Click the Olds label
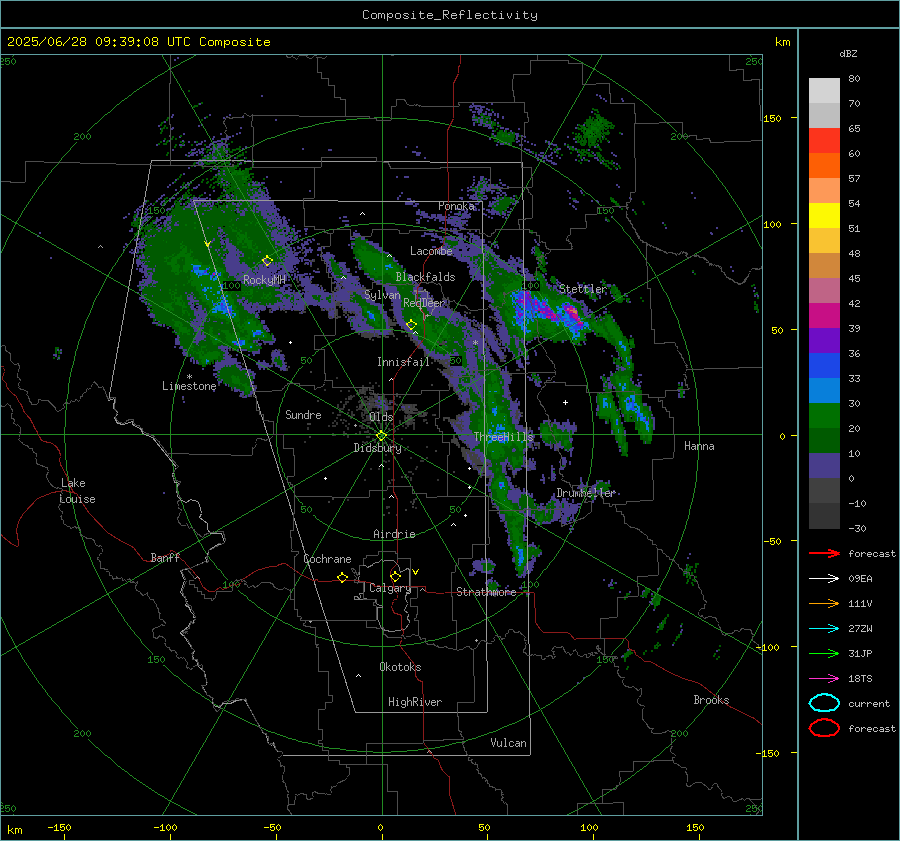This screenshot has height=841, width=900. (381, 417)
